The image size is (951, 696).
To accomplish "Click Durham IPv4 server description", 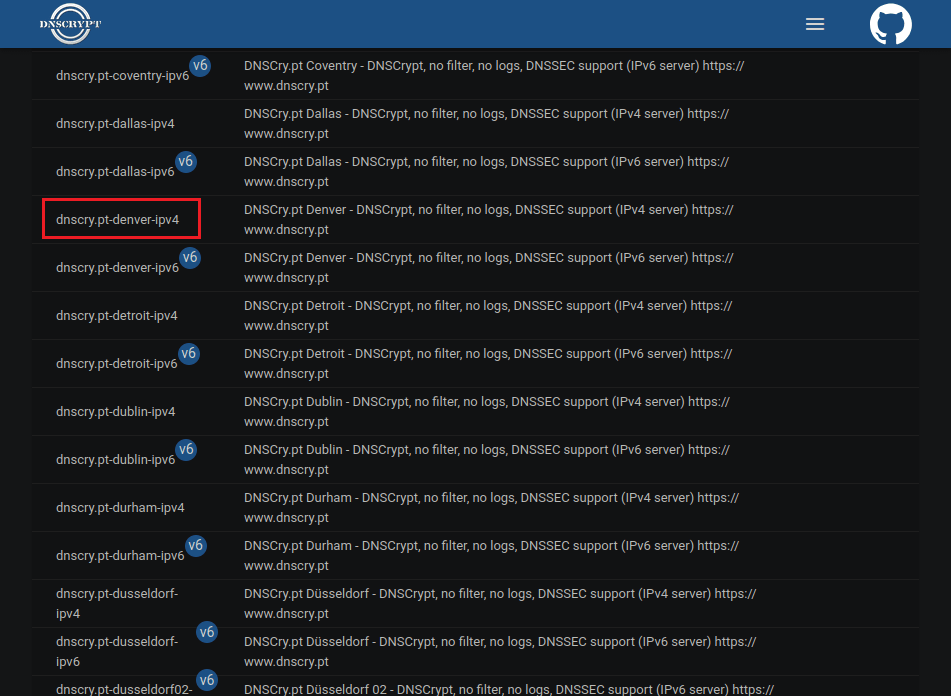I will [491, 507].
